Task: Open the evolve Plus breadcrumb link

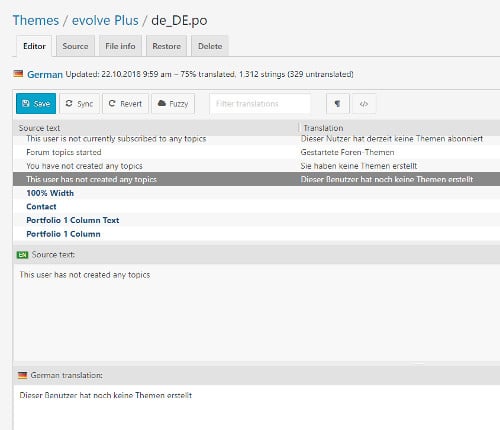Action: coord(105,20)
